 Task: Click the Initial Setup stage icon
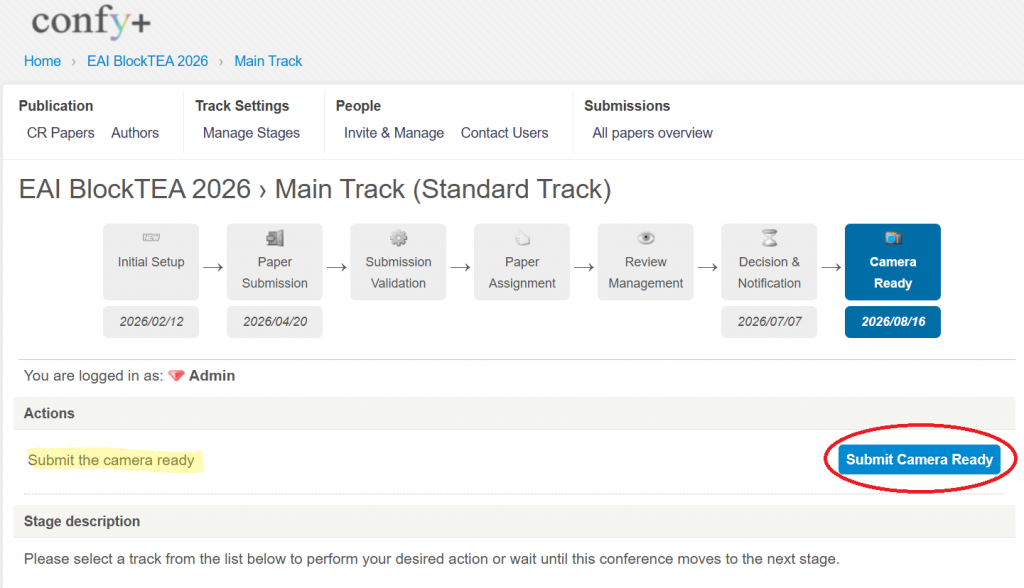click(151, 238)
